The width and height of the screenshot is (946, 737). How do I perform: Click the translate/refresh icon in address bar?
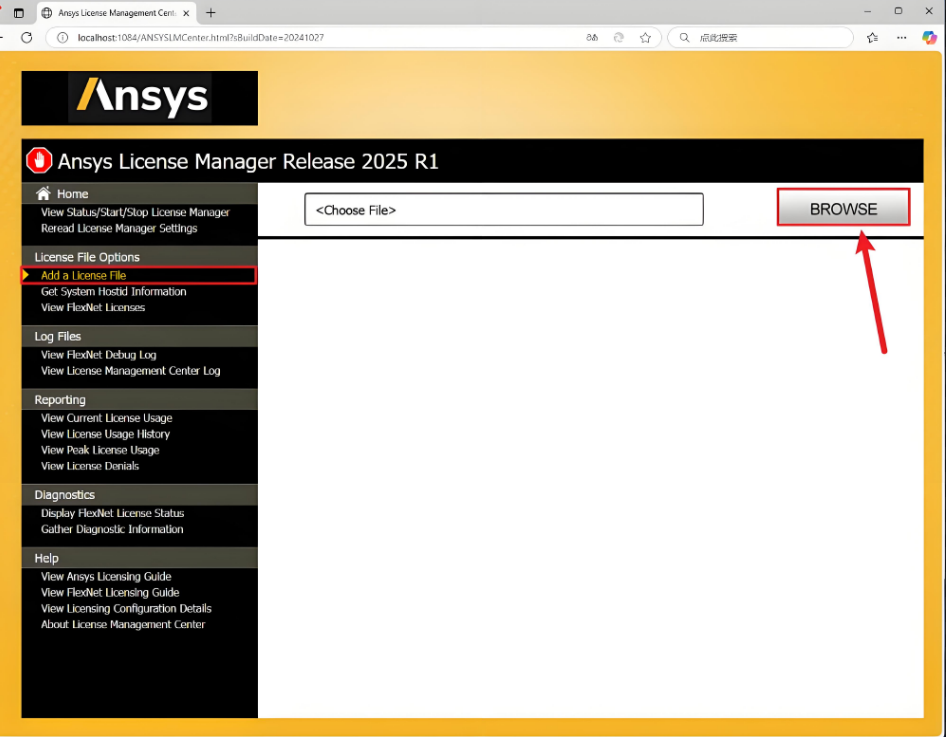[618, 37]
